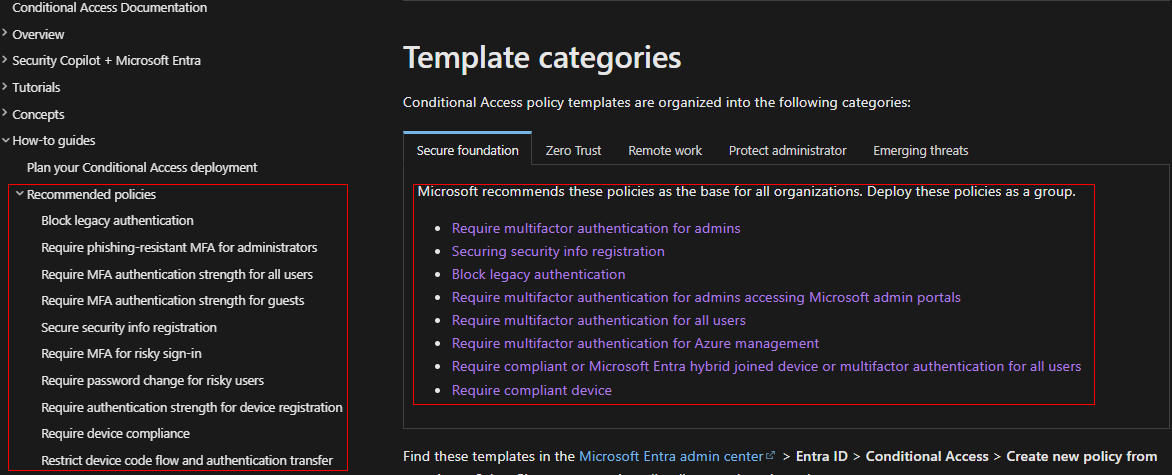
Task: Open Block legacy authentication in sidebar
Action: tap(117, 221)
